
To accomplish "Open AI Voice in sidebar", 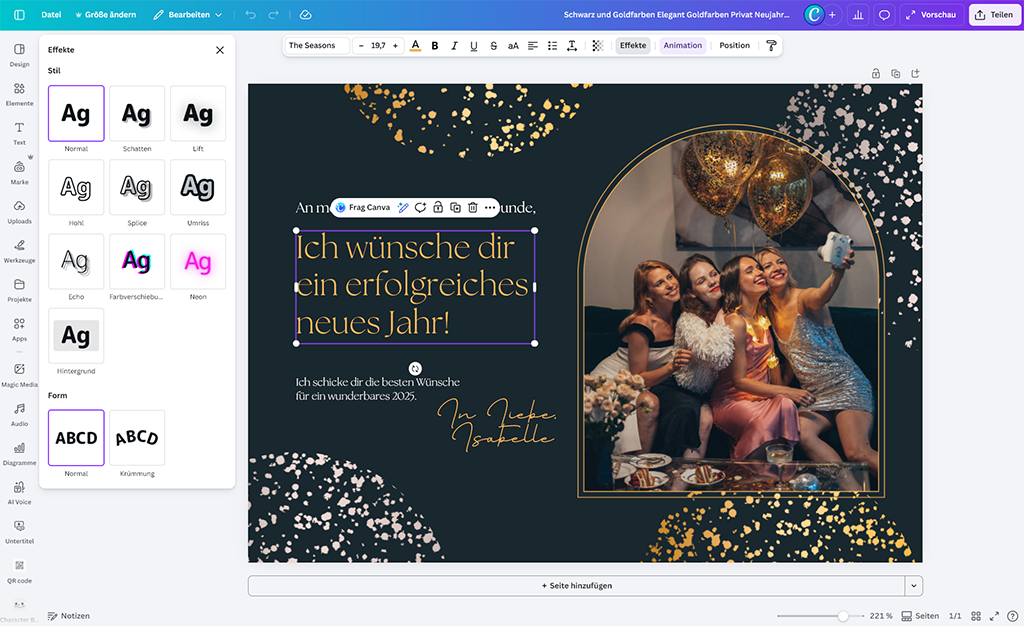I will (20, 492).
